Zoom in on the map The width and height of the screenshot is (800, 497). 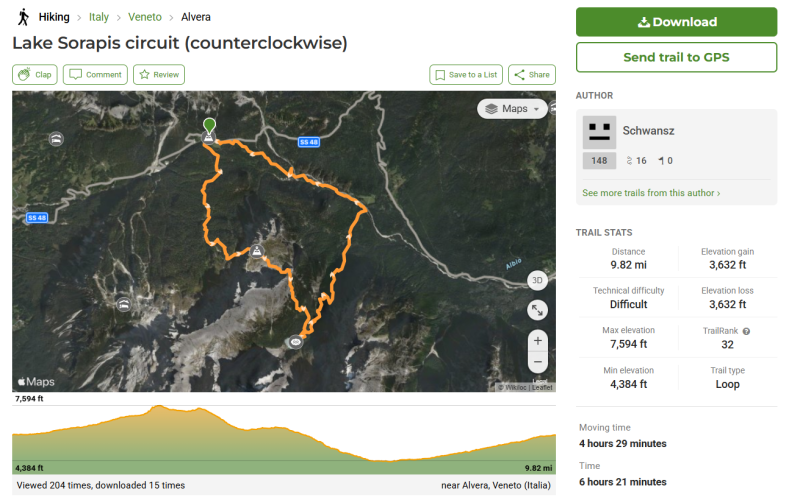(537, 340)
